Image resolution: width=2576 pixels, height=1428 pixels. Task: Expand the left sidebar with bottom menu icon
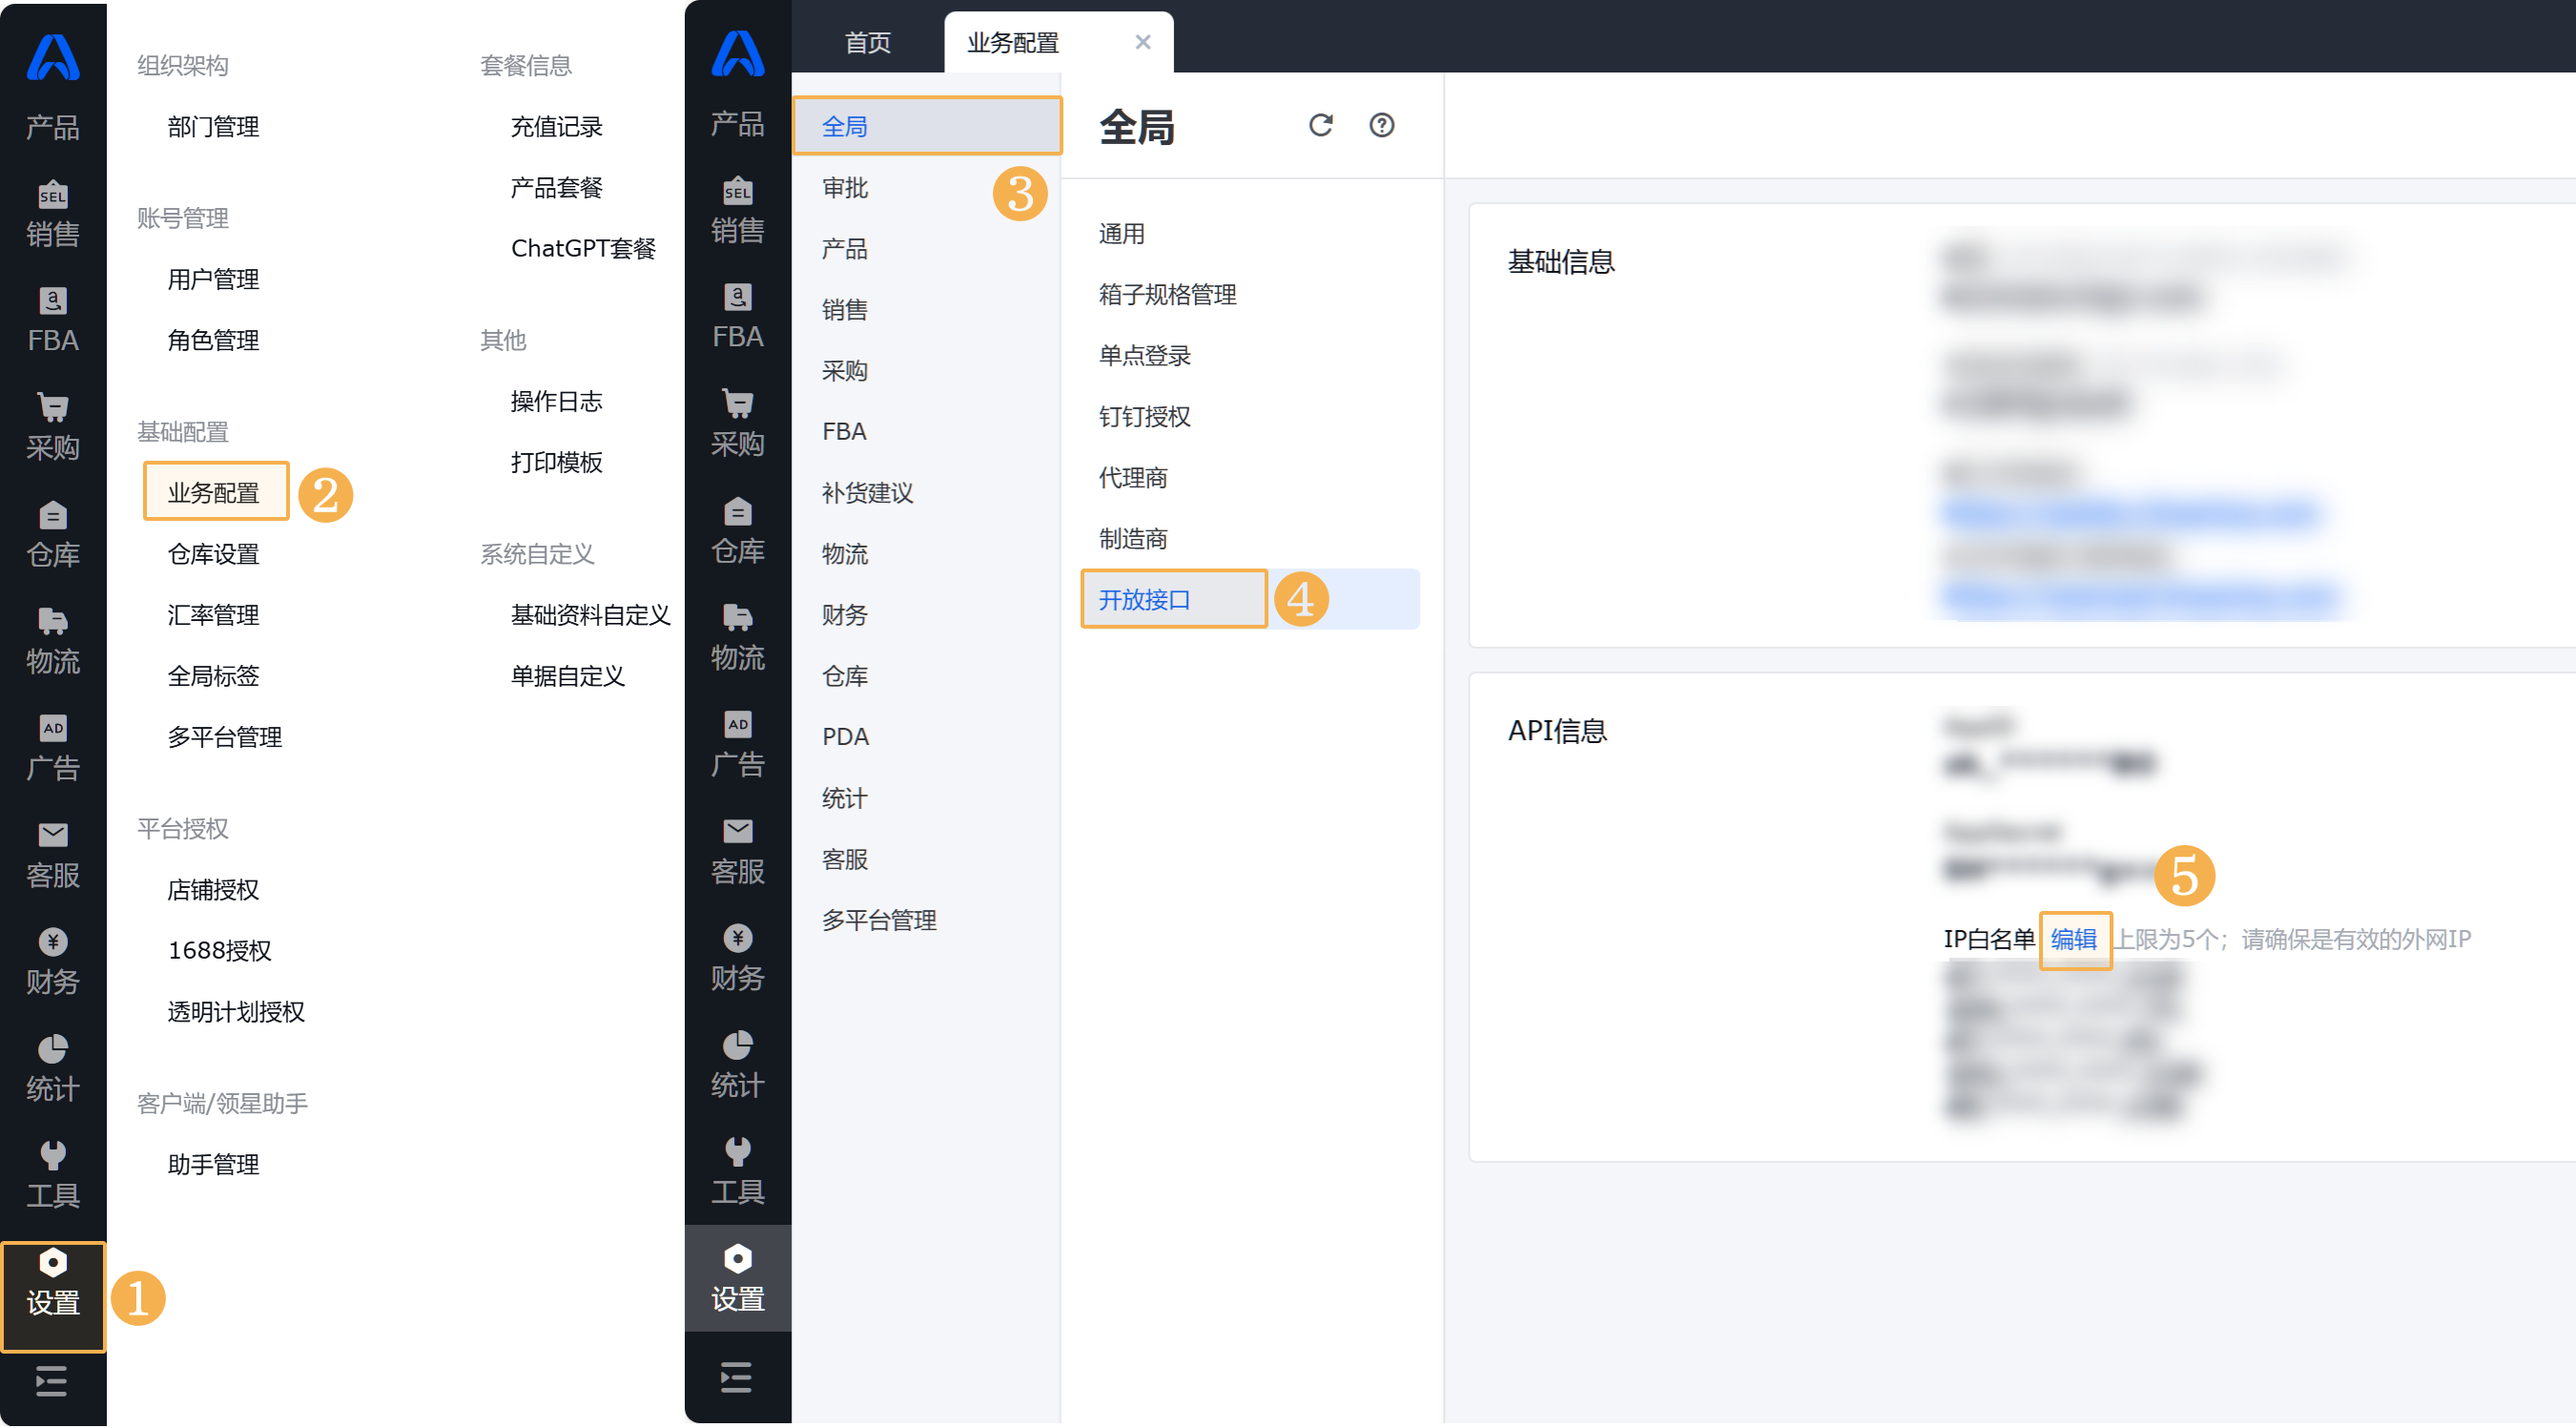click(52, 1382)
